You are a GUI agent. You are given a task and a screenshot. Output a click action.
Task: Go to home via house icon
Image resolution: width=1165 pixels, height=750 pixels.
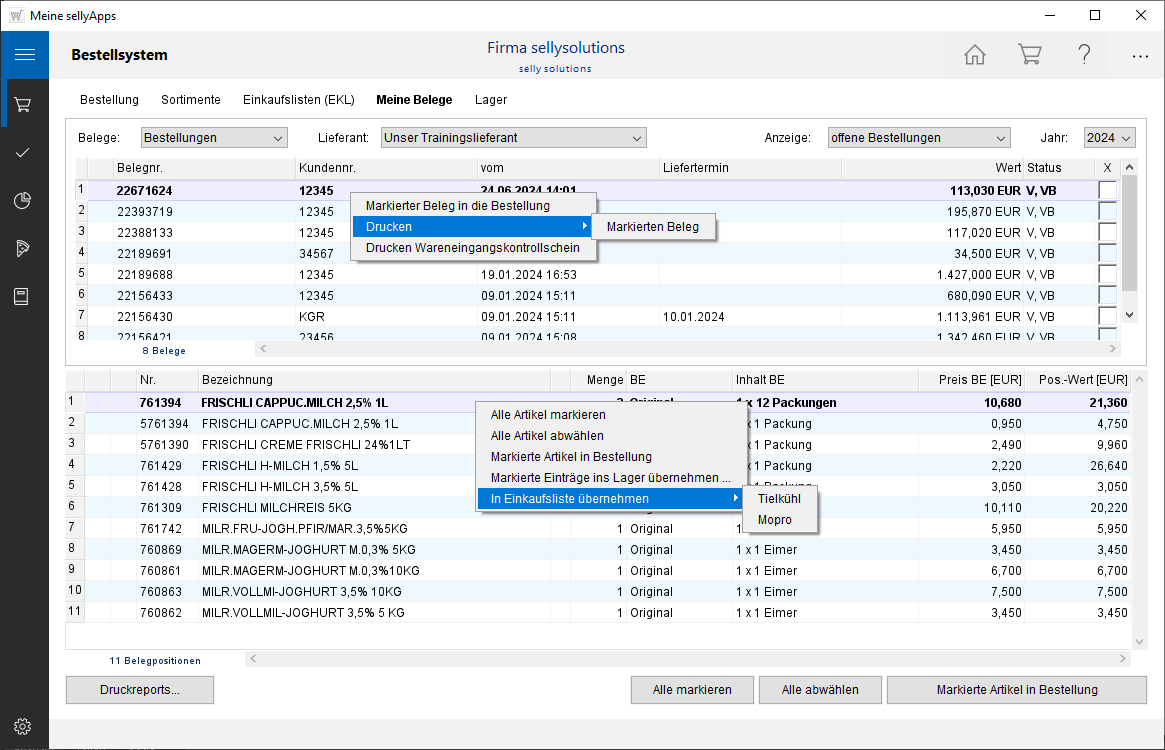point(974,55)
